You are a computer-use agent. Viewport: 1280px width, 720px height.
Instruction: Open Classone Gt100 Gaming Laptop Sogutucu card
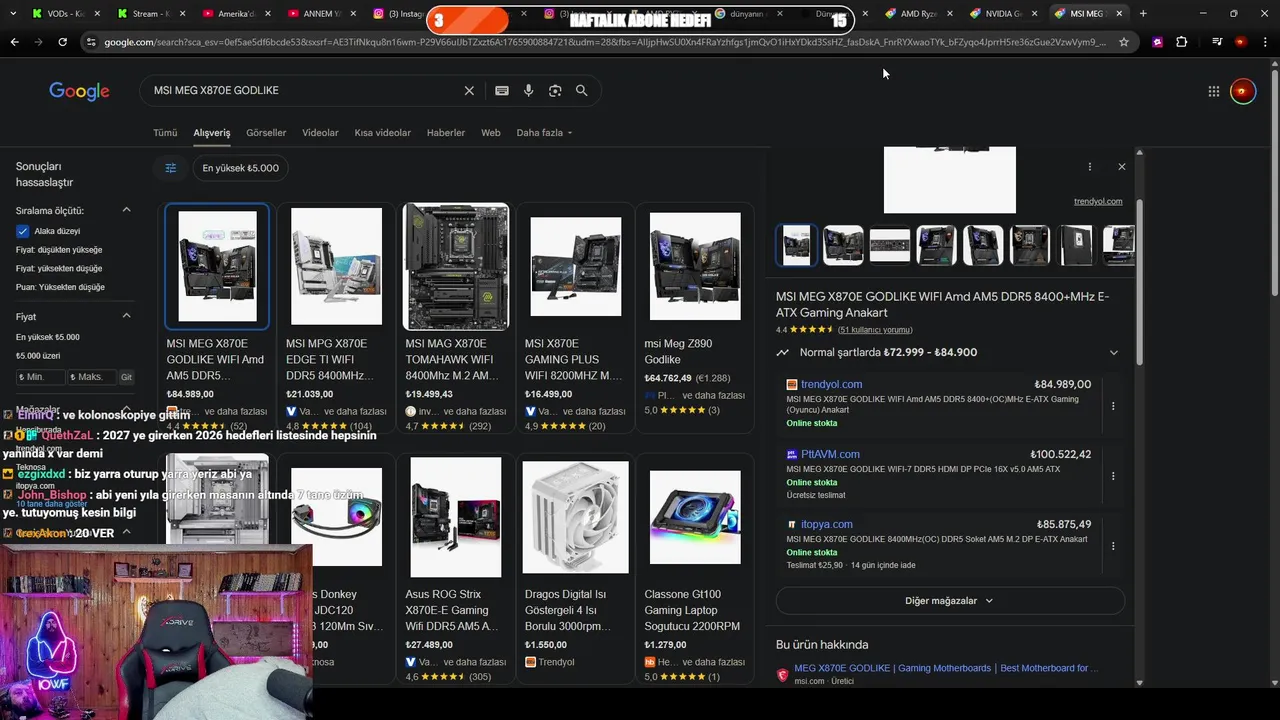pyautogui.click(x=695, y=569)
